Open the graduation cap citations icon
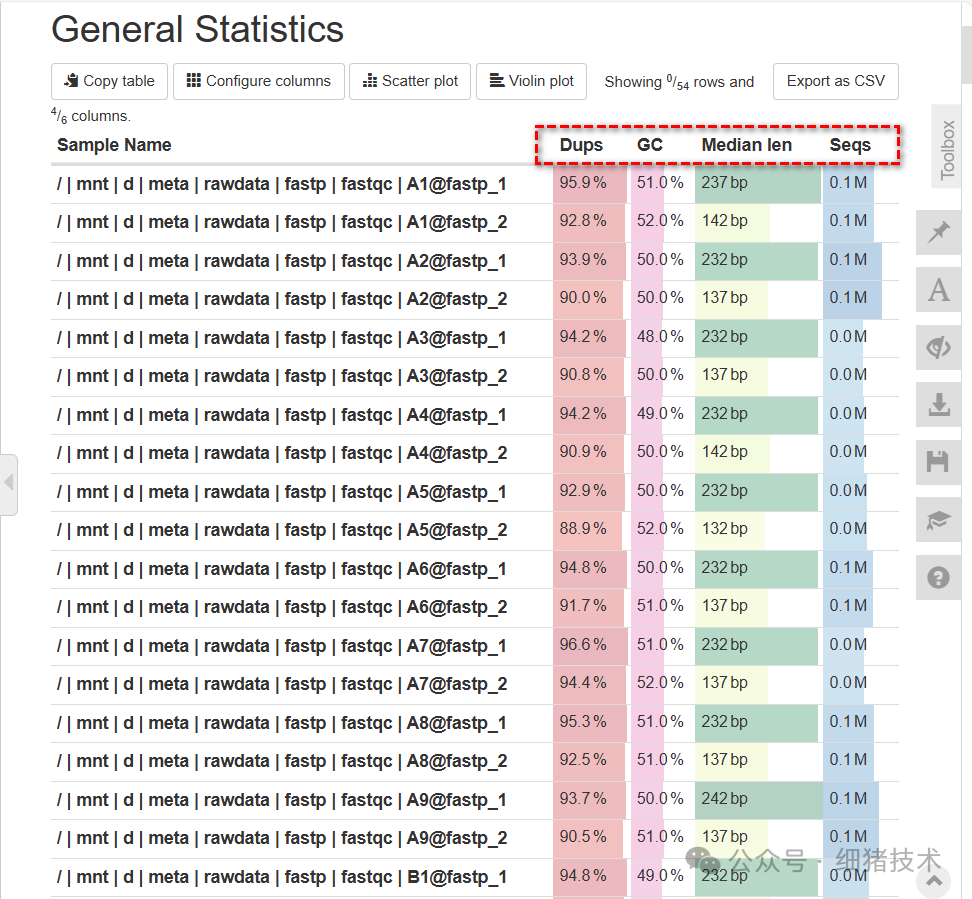This screenshot has height=899, width=972. pos(938,520)
